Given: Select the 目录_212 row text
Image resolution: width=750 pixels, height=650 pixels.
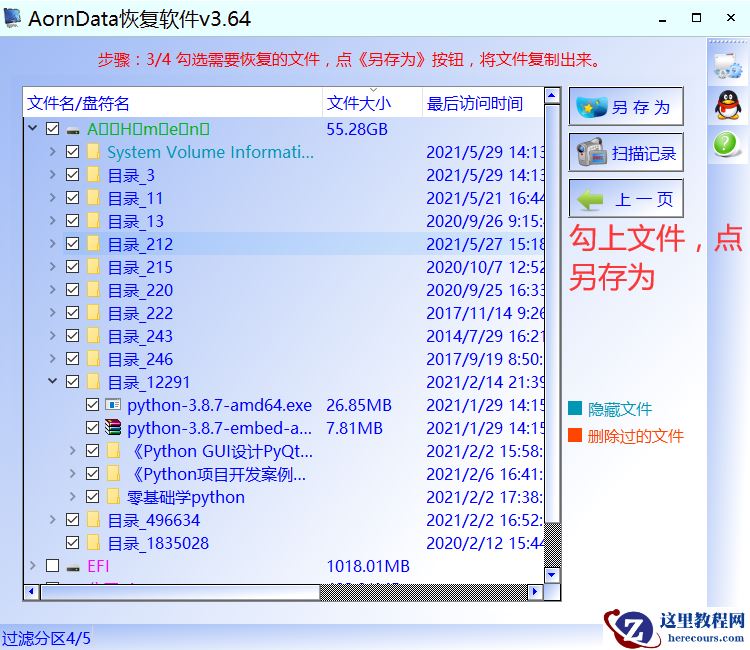Looking at the screenshot, I should tap(140, 244).
